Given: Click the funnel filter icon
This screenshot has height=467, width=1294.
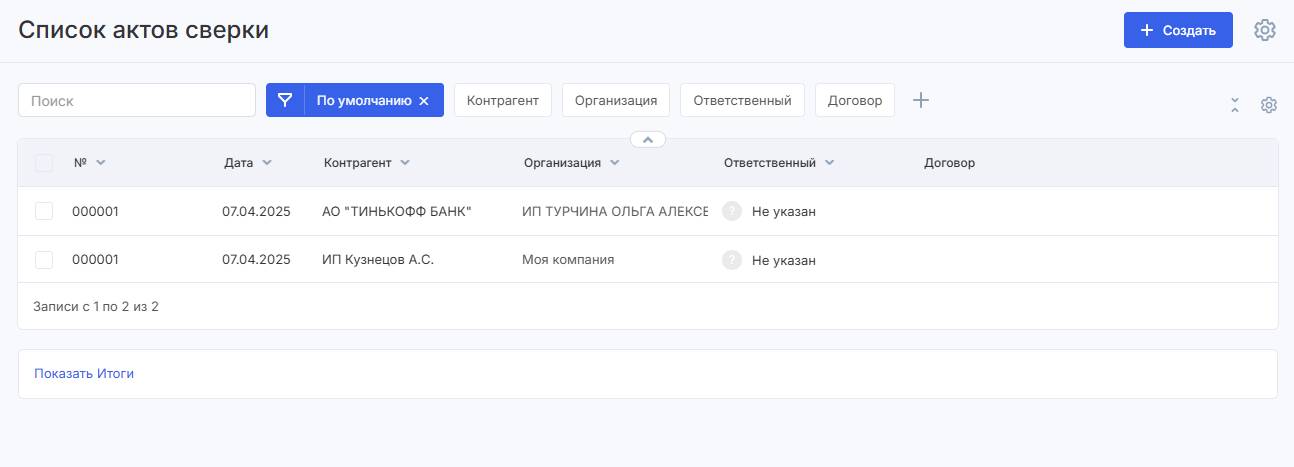Looking at the screenshot, I should click(x=285, y=100).
